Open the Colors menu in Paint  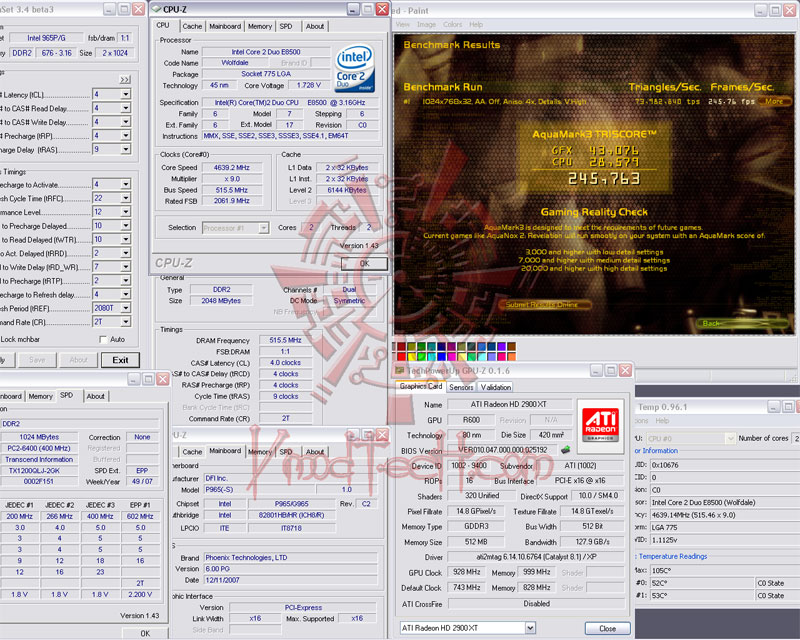coord(452,24)
